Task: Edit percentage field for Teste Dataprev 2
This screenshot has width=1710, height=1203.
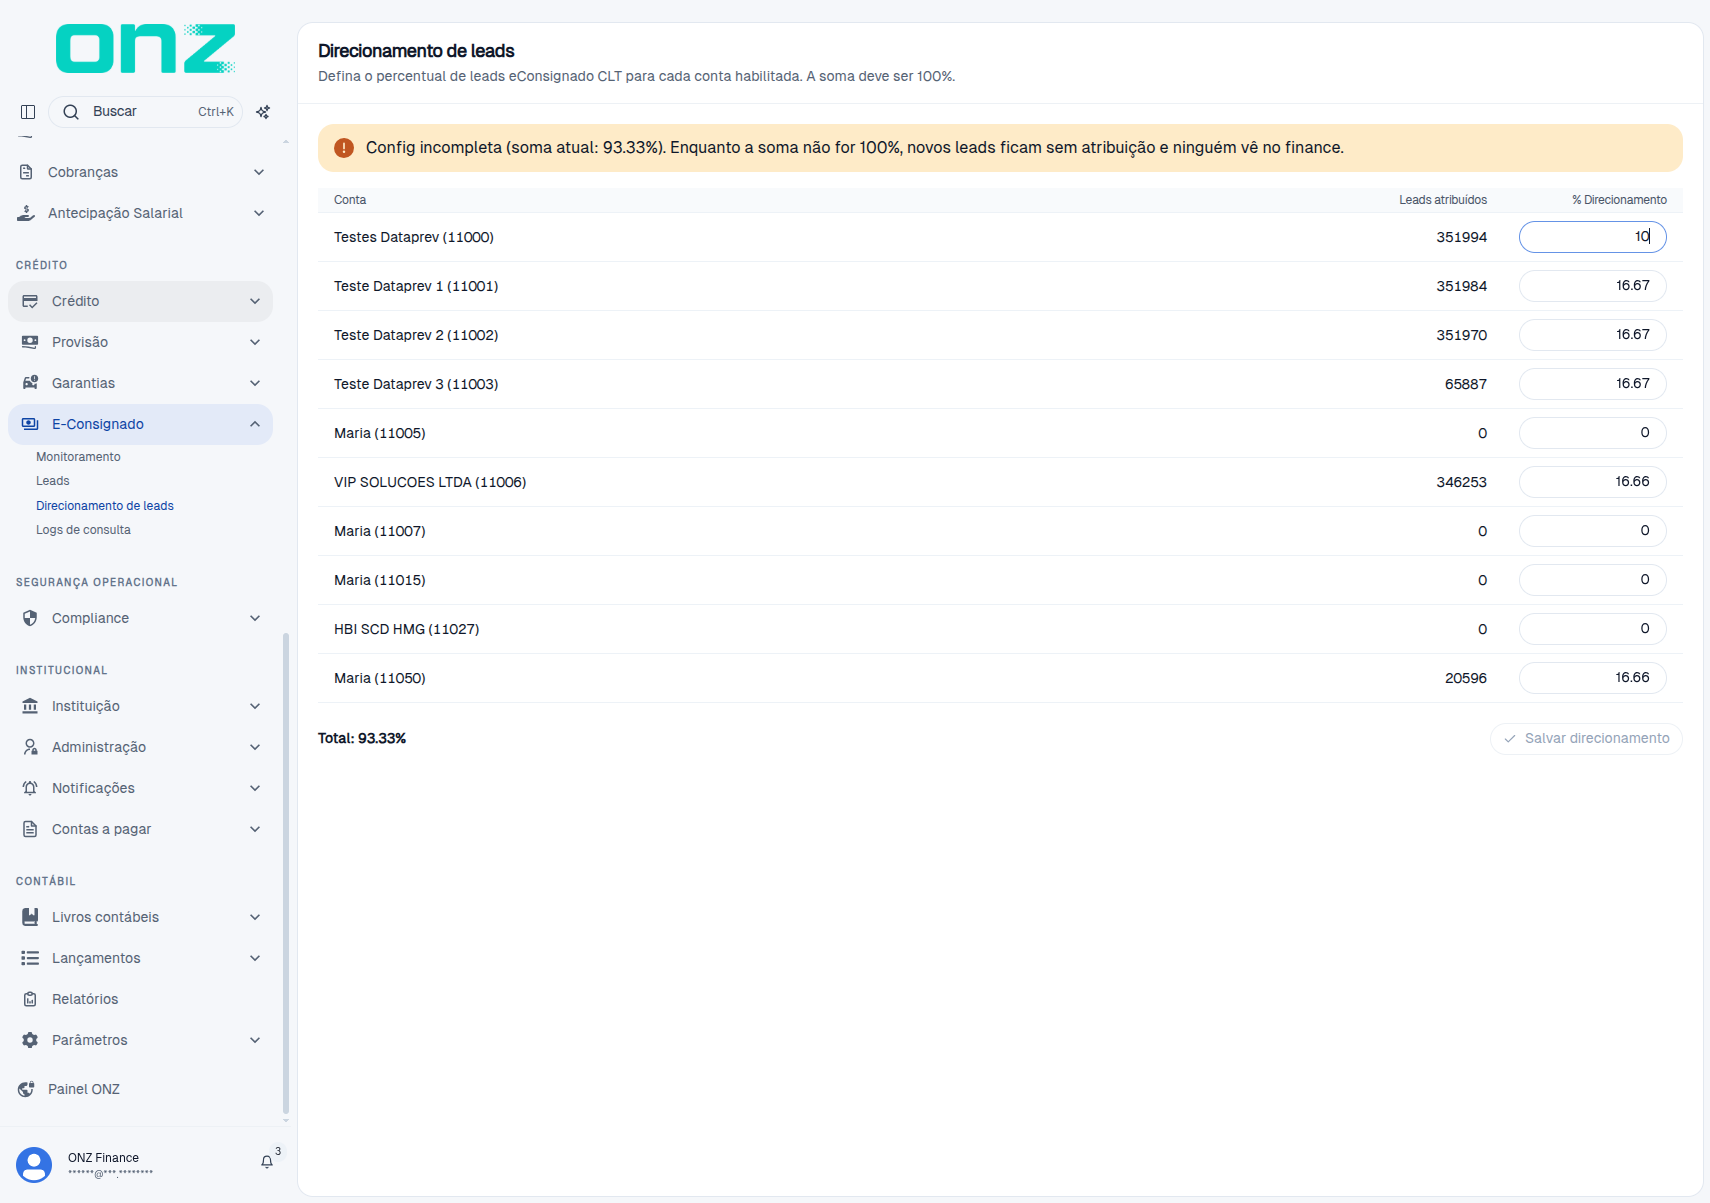Action: [x=1592, y=335]
